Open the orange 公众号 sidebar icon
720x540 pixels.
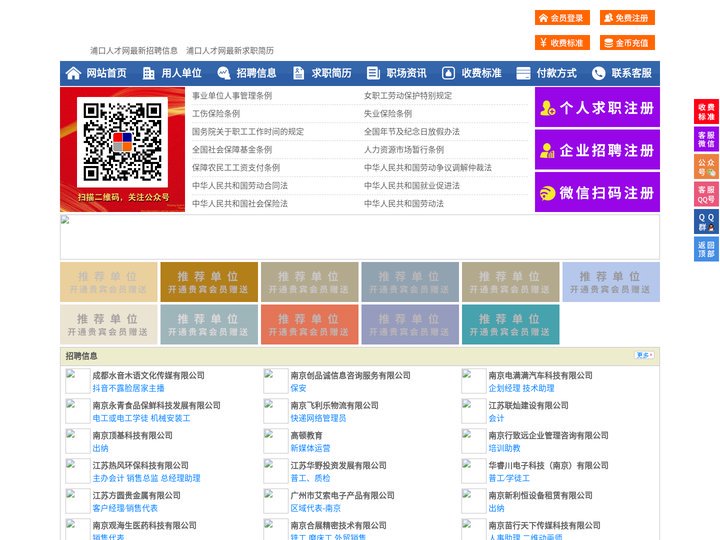click(706, 167)
